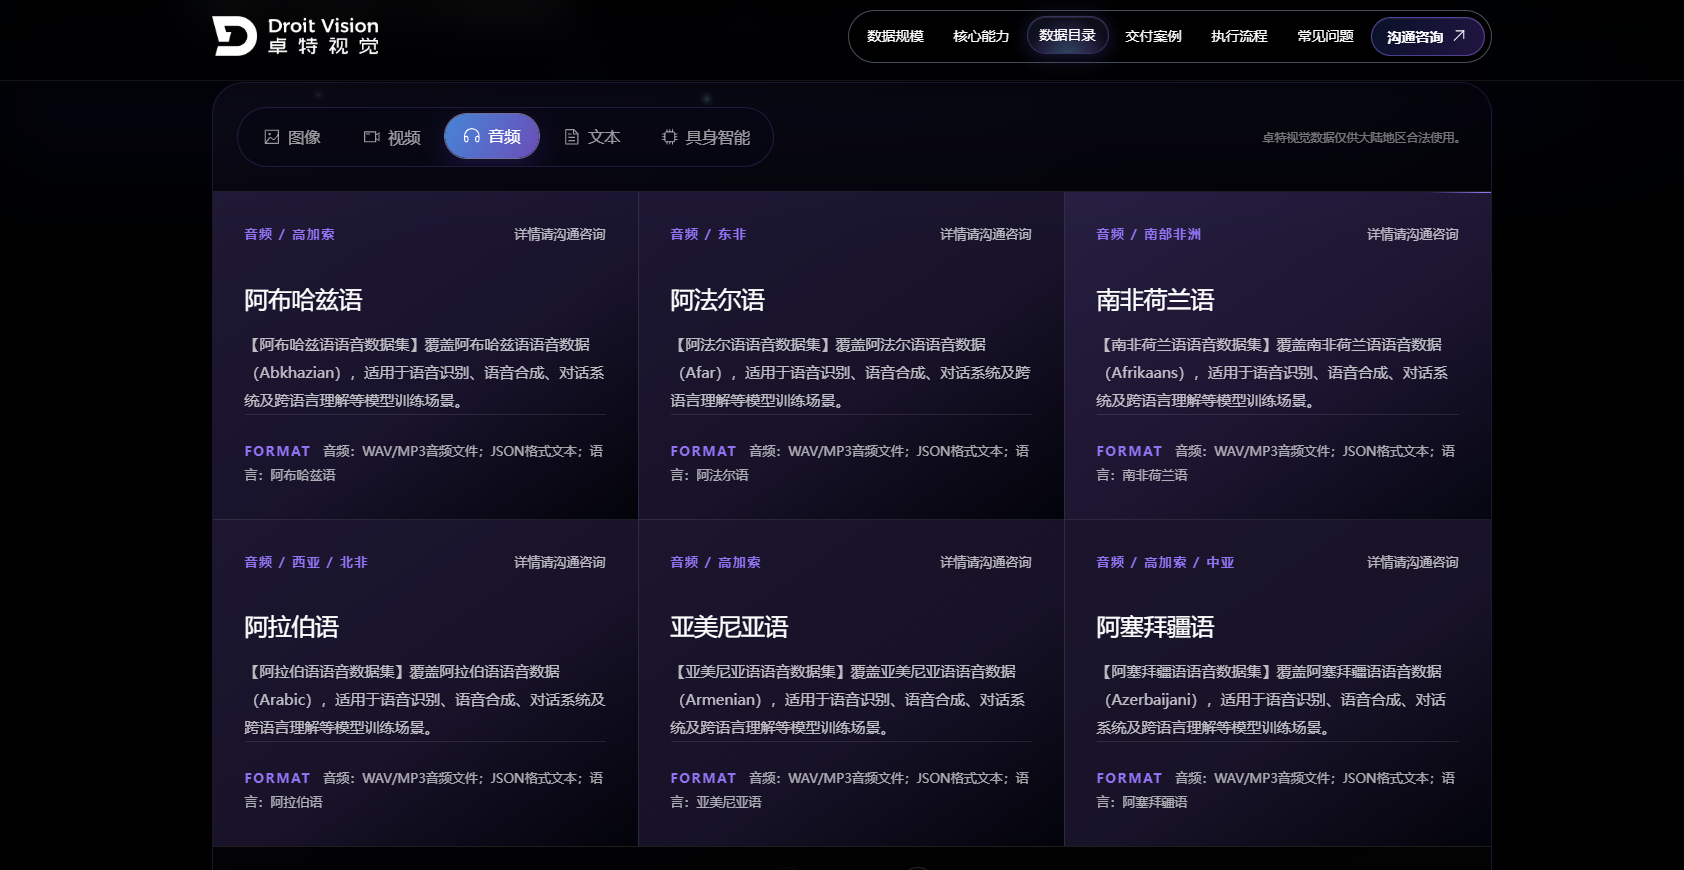Viewport: 1684px width, 870px height.
Task: Open the 阿布哈兹语 dataset title
Action: pos(303,300)
